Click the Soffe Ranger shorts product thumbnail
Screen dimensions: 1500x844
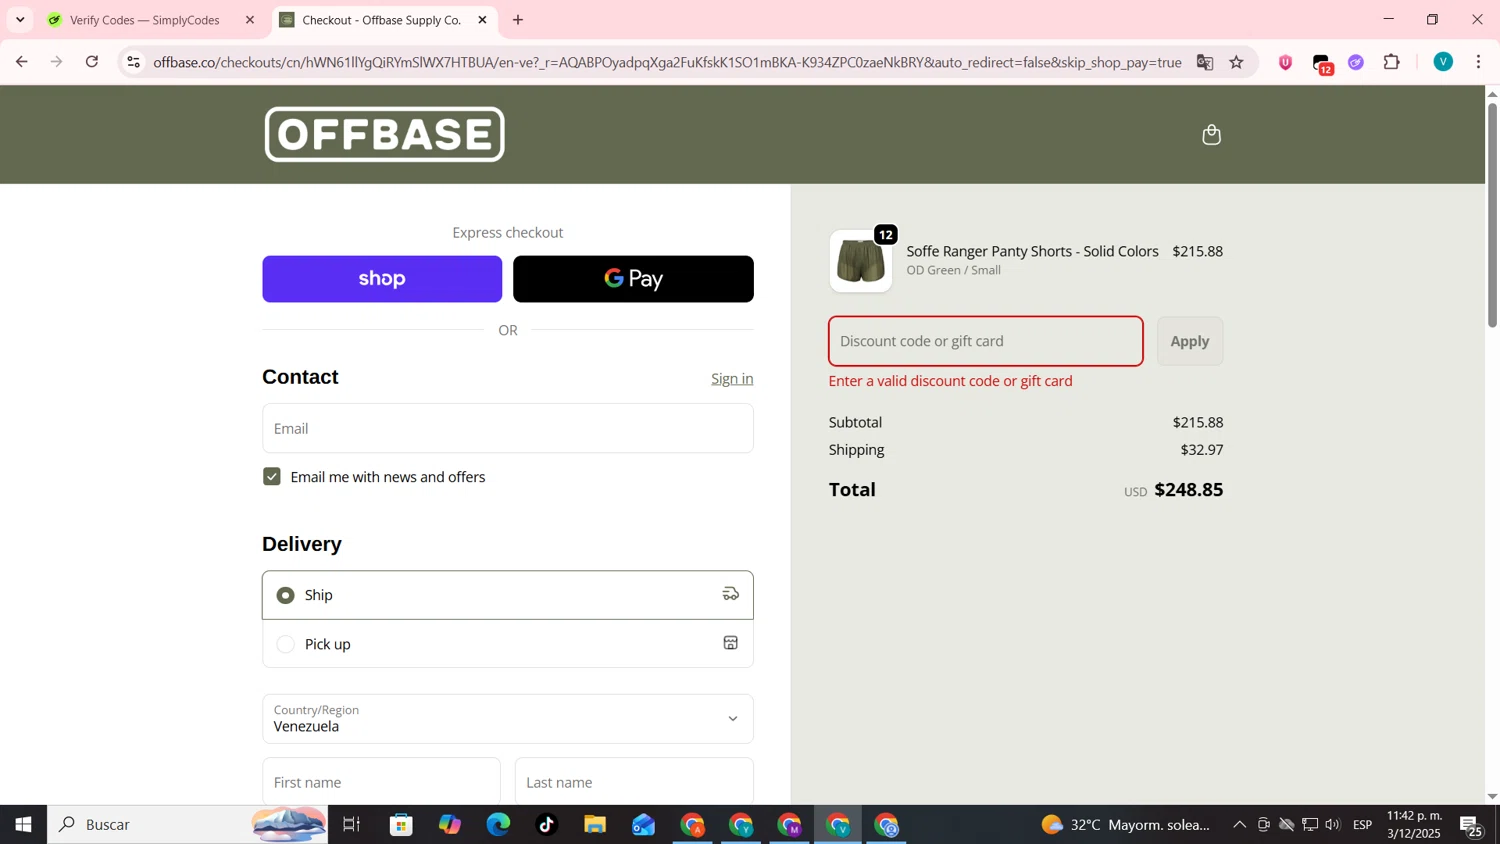click(x=860, y=262)
